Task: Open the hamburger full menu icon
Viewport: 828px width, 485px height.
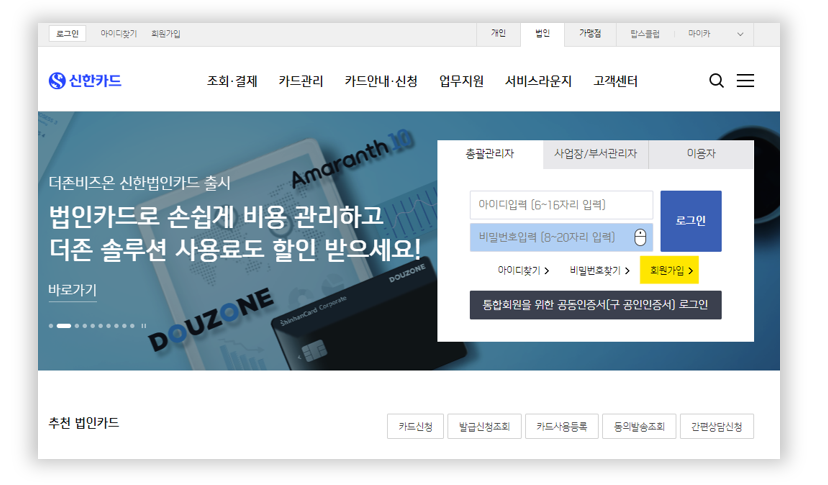Action: click(745, 80)
